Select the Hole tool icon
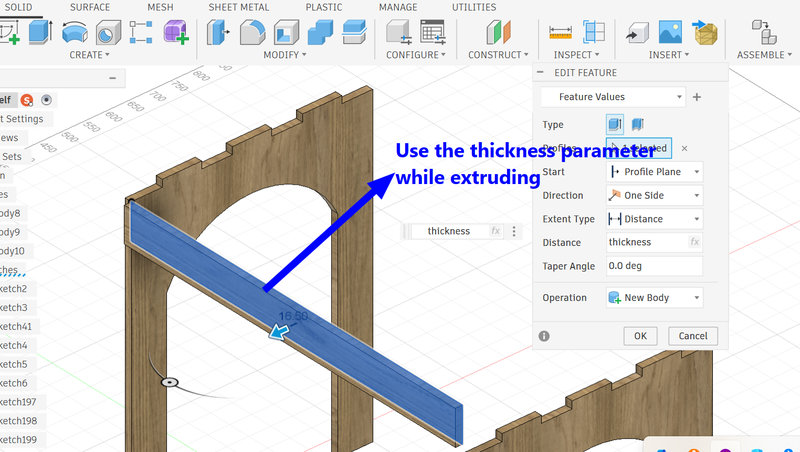The height and width of the screenshot is (452, 800). [108, 32]
